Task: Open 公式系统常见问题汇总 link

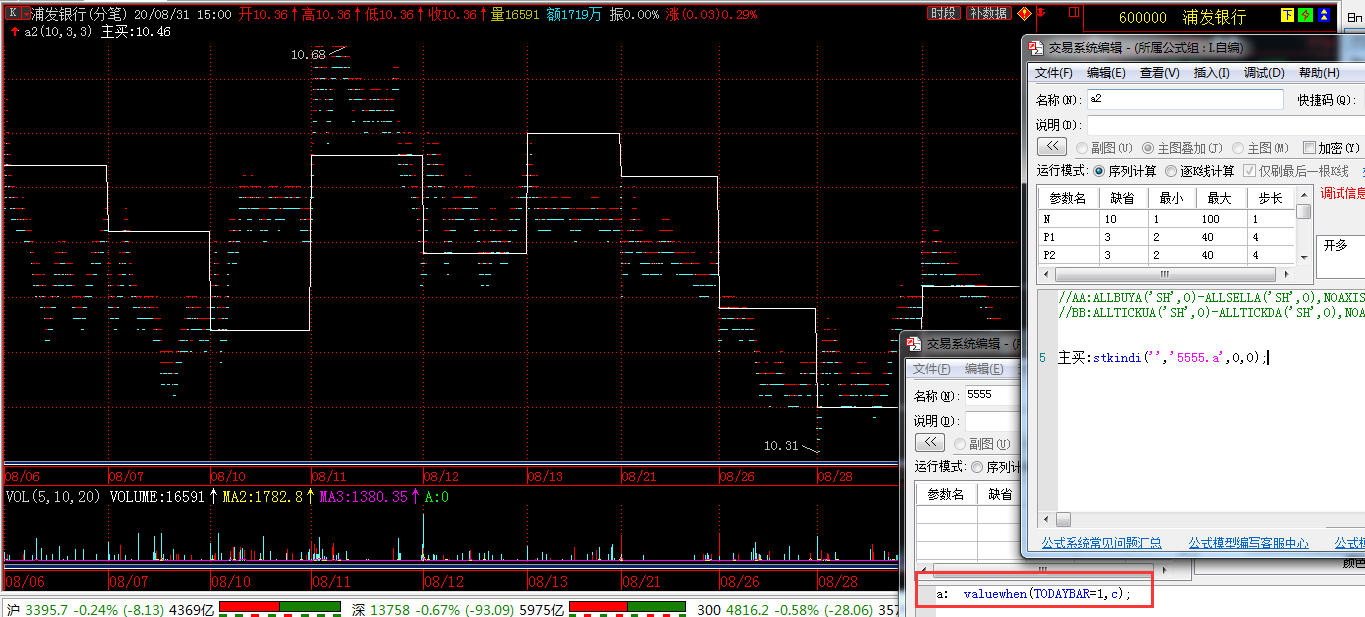Action: click(x=1101, y=543)
